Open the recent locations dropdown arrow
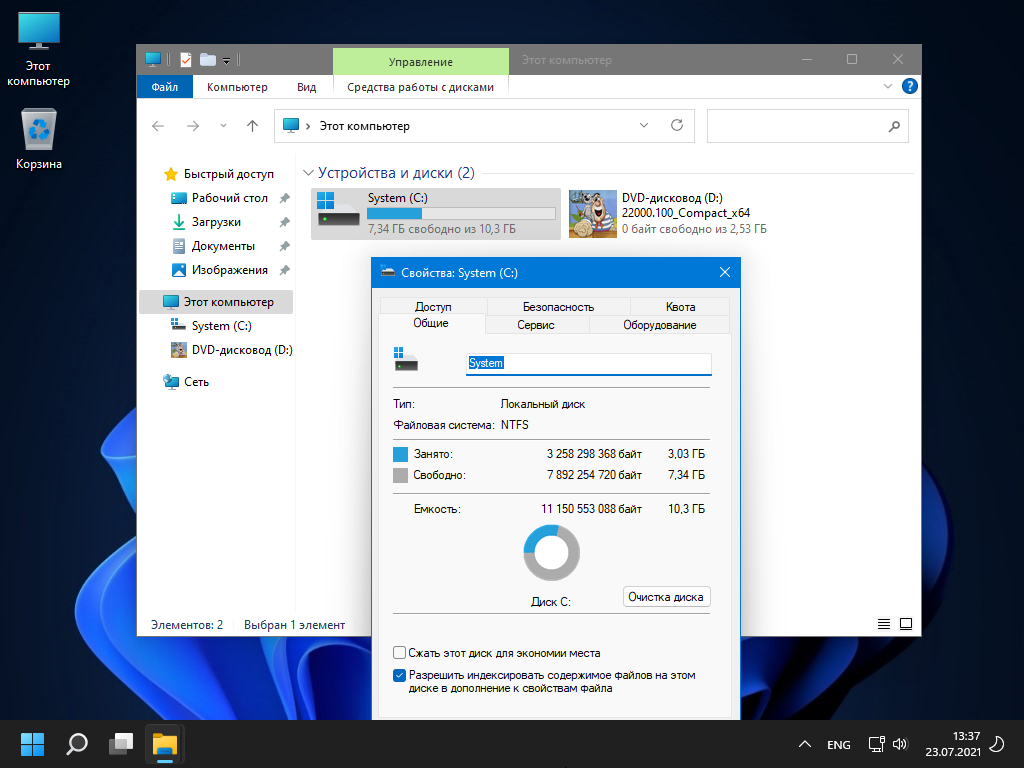The image size is (1024, 768). coord(223,126)
